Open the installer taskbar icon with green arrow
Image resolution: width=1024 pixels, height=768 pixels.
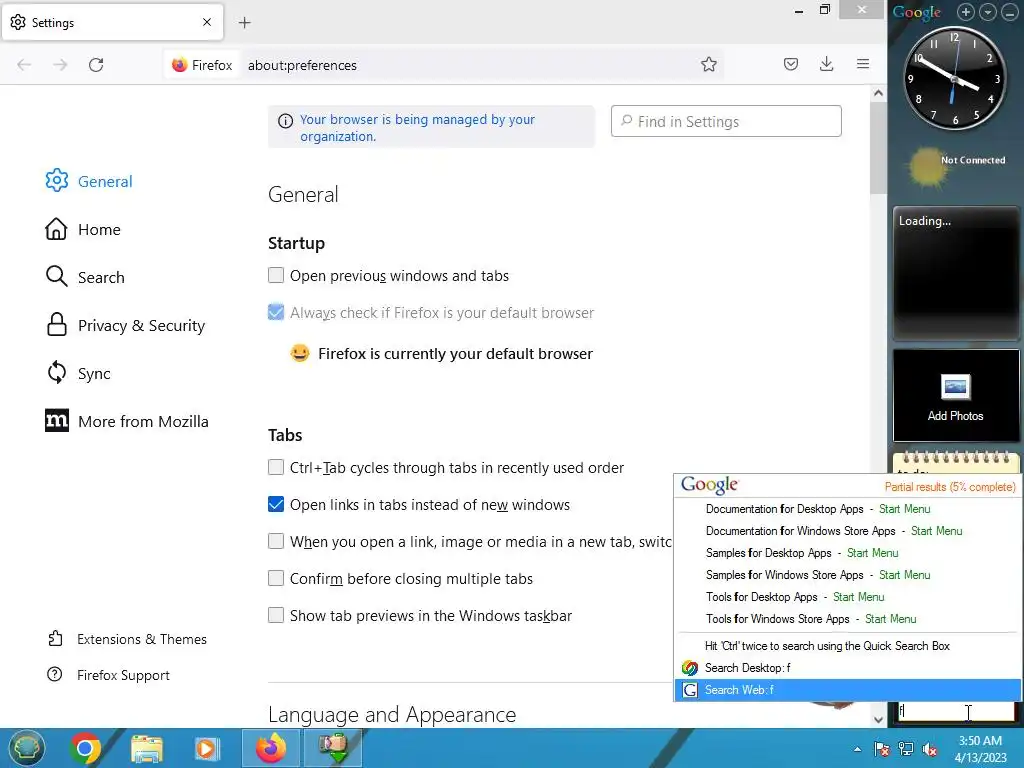tap(332, 748)
